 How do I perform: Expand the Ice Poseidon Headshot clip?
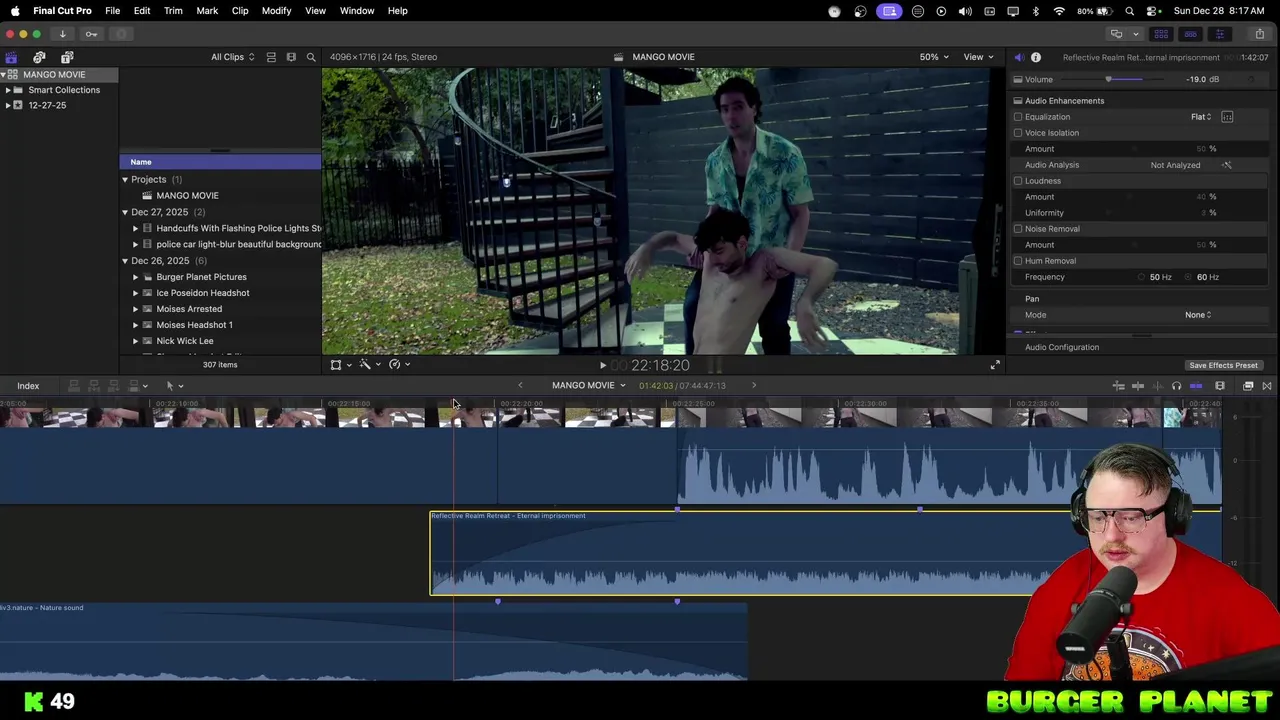tap(136, 293)
